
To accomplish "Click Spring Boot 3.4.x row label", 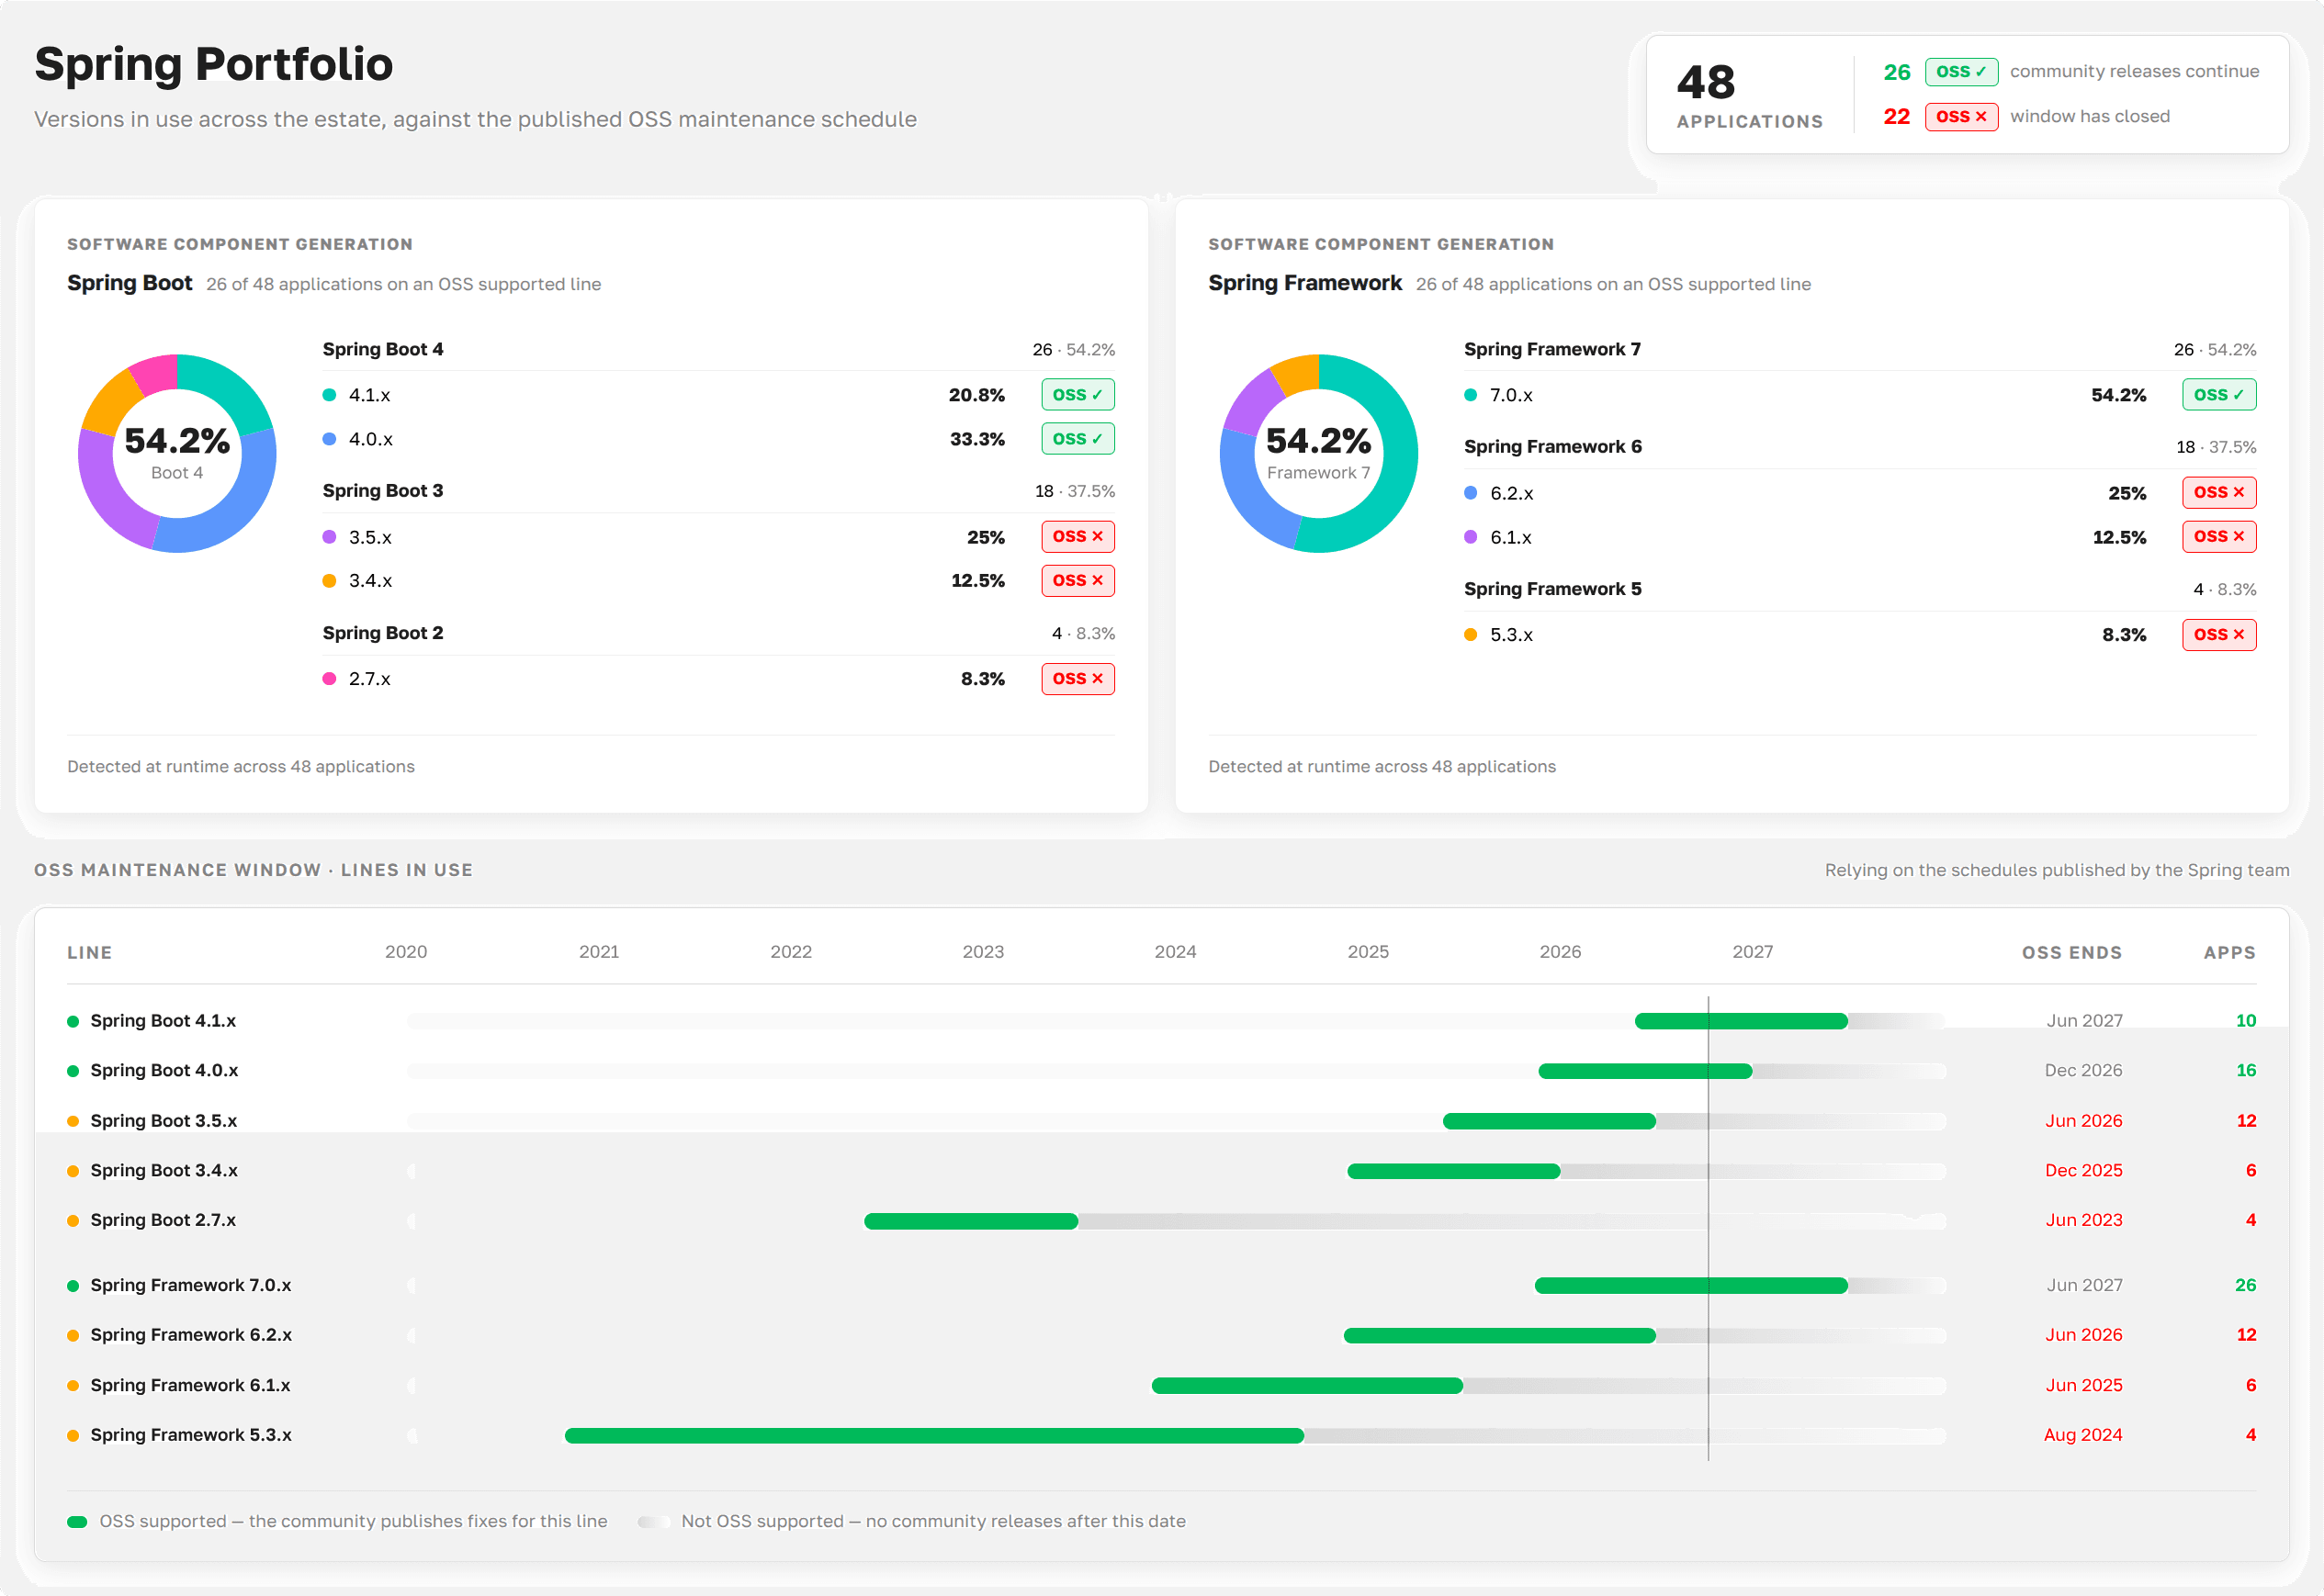I will [164, 1170].
